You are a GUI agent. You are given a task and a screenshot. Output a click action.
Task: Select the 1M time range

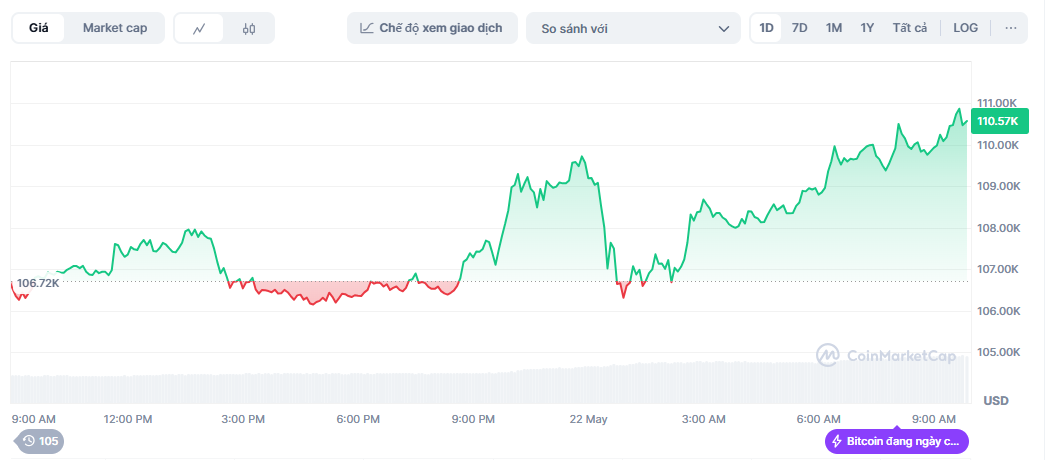(x=833, y=28)
